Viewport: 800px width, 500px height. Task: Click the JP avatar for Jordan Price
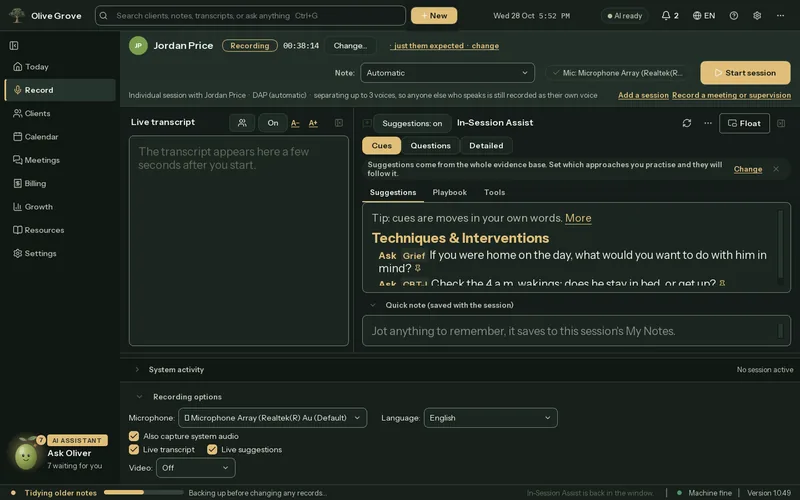click(x=138, y=45)
